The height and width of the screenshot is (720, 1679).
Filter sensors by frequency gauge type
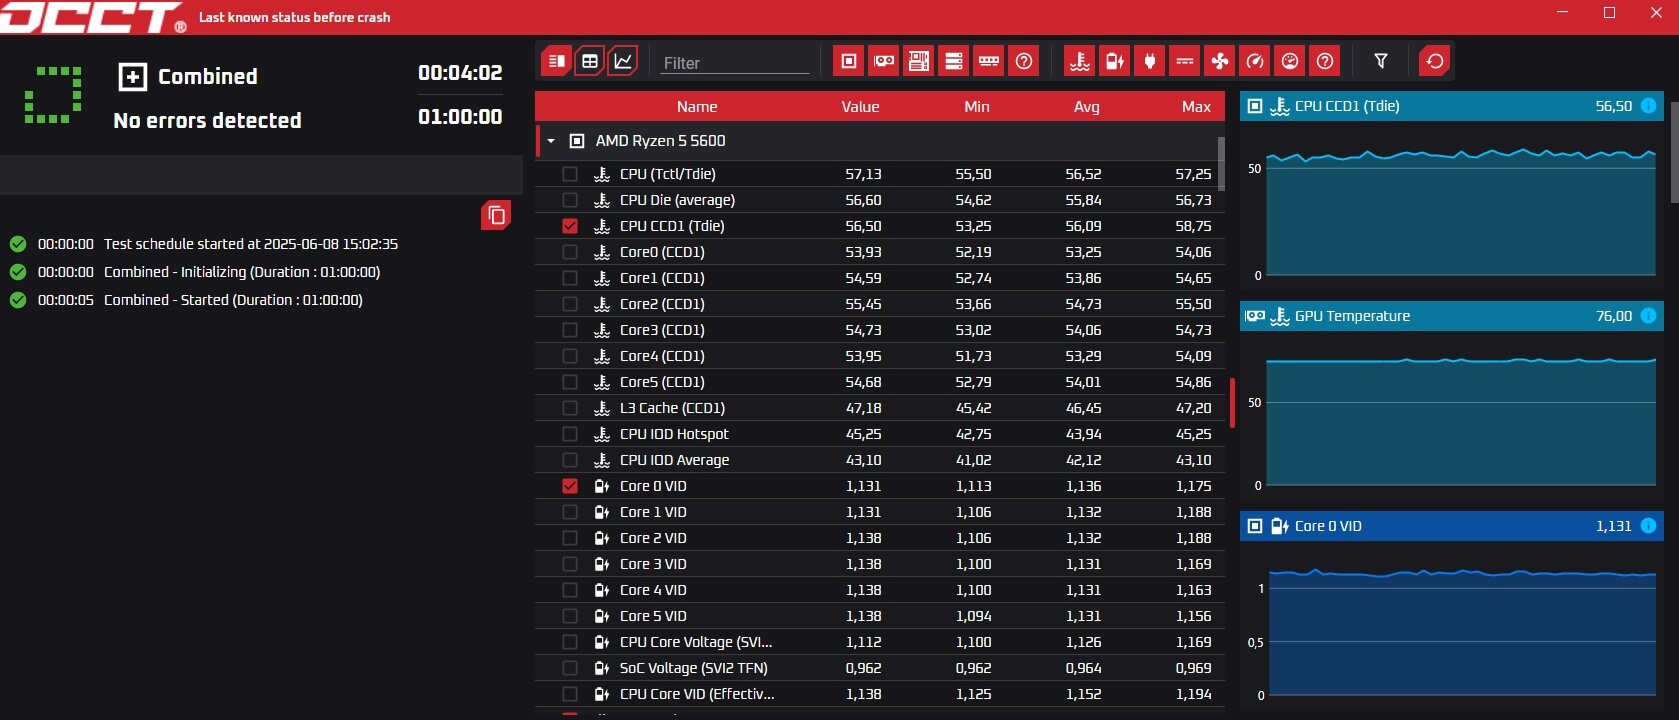(1255, 61)
